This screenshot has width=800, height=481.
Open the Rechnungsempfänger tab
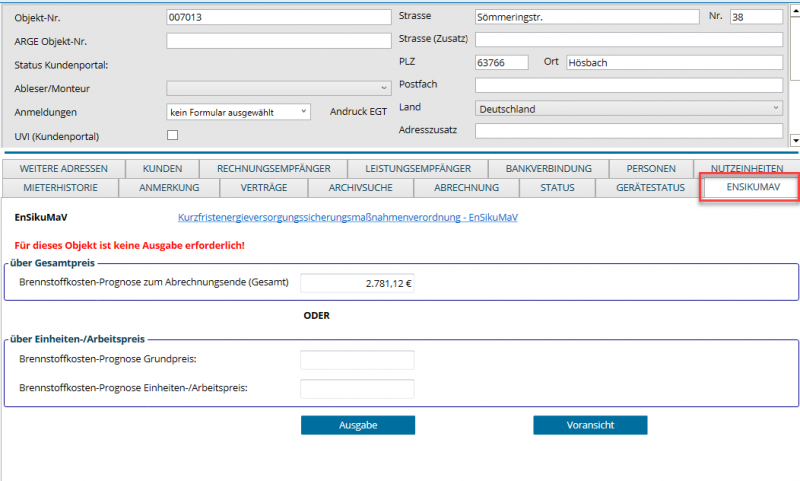(x=273, y=168)
